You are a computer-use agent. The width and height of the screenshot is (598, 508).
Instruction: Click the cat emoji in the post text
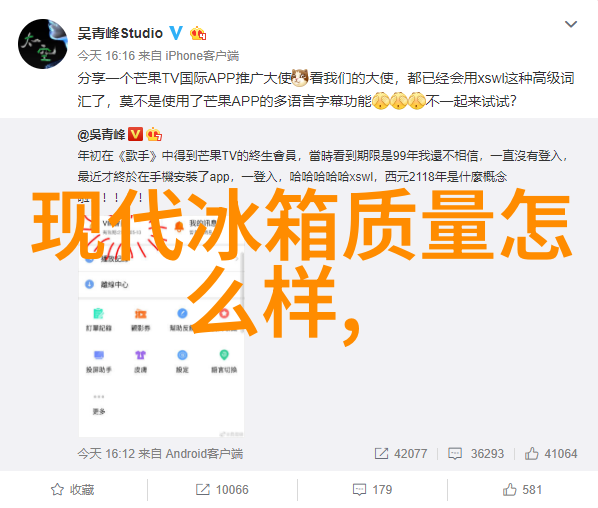pos(300,77)
